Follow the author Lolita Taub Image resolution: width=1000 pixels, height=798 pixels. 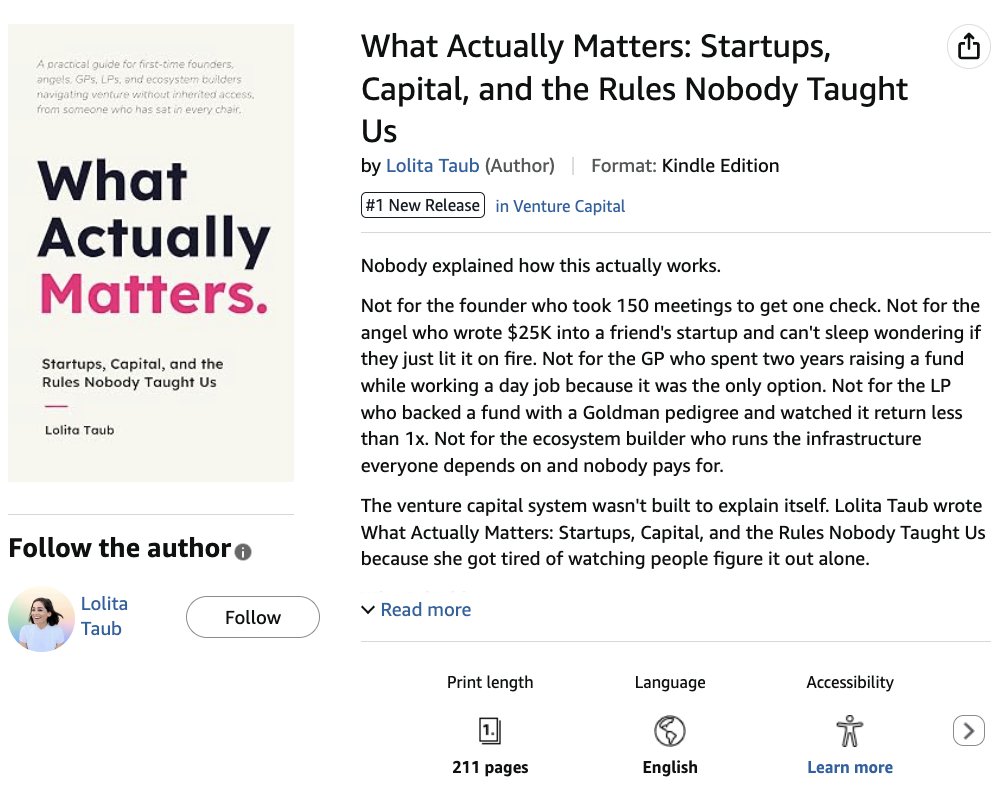coord(253,617)
